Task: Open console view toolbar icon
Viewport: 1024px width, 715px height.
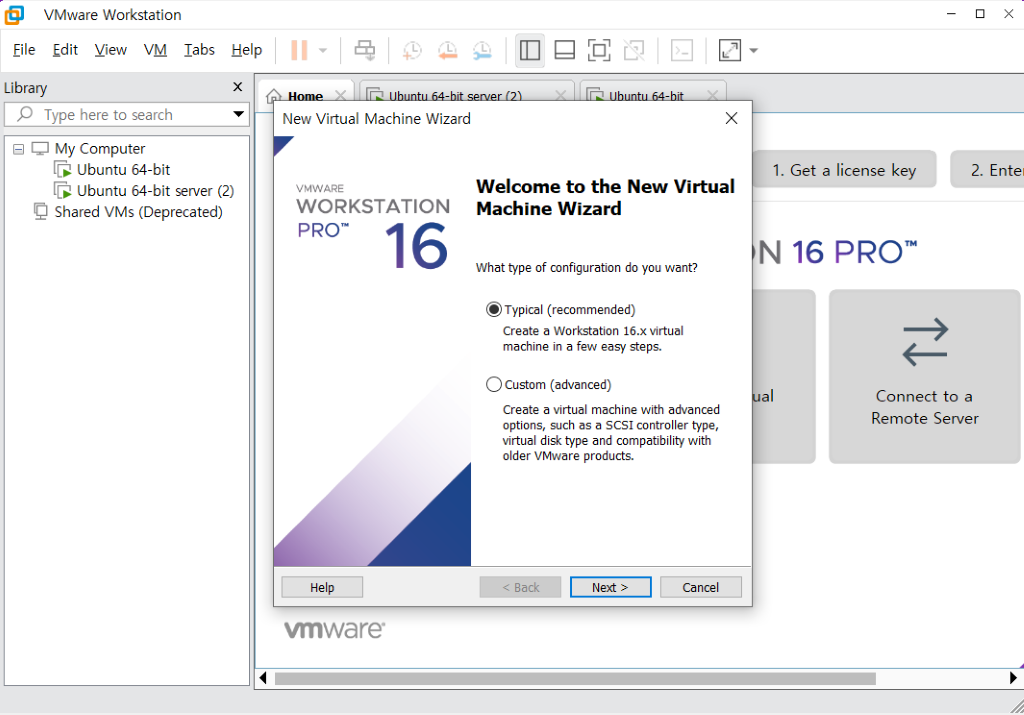Action: tap(682, 50)
